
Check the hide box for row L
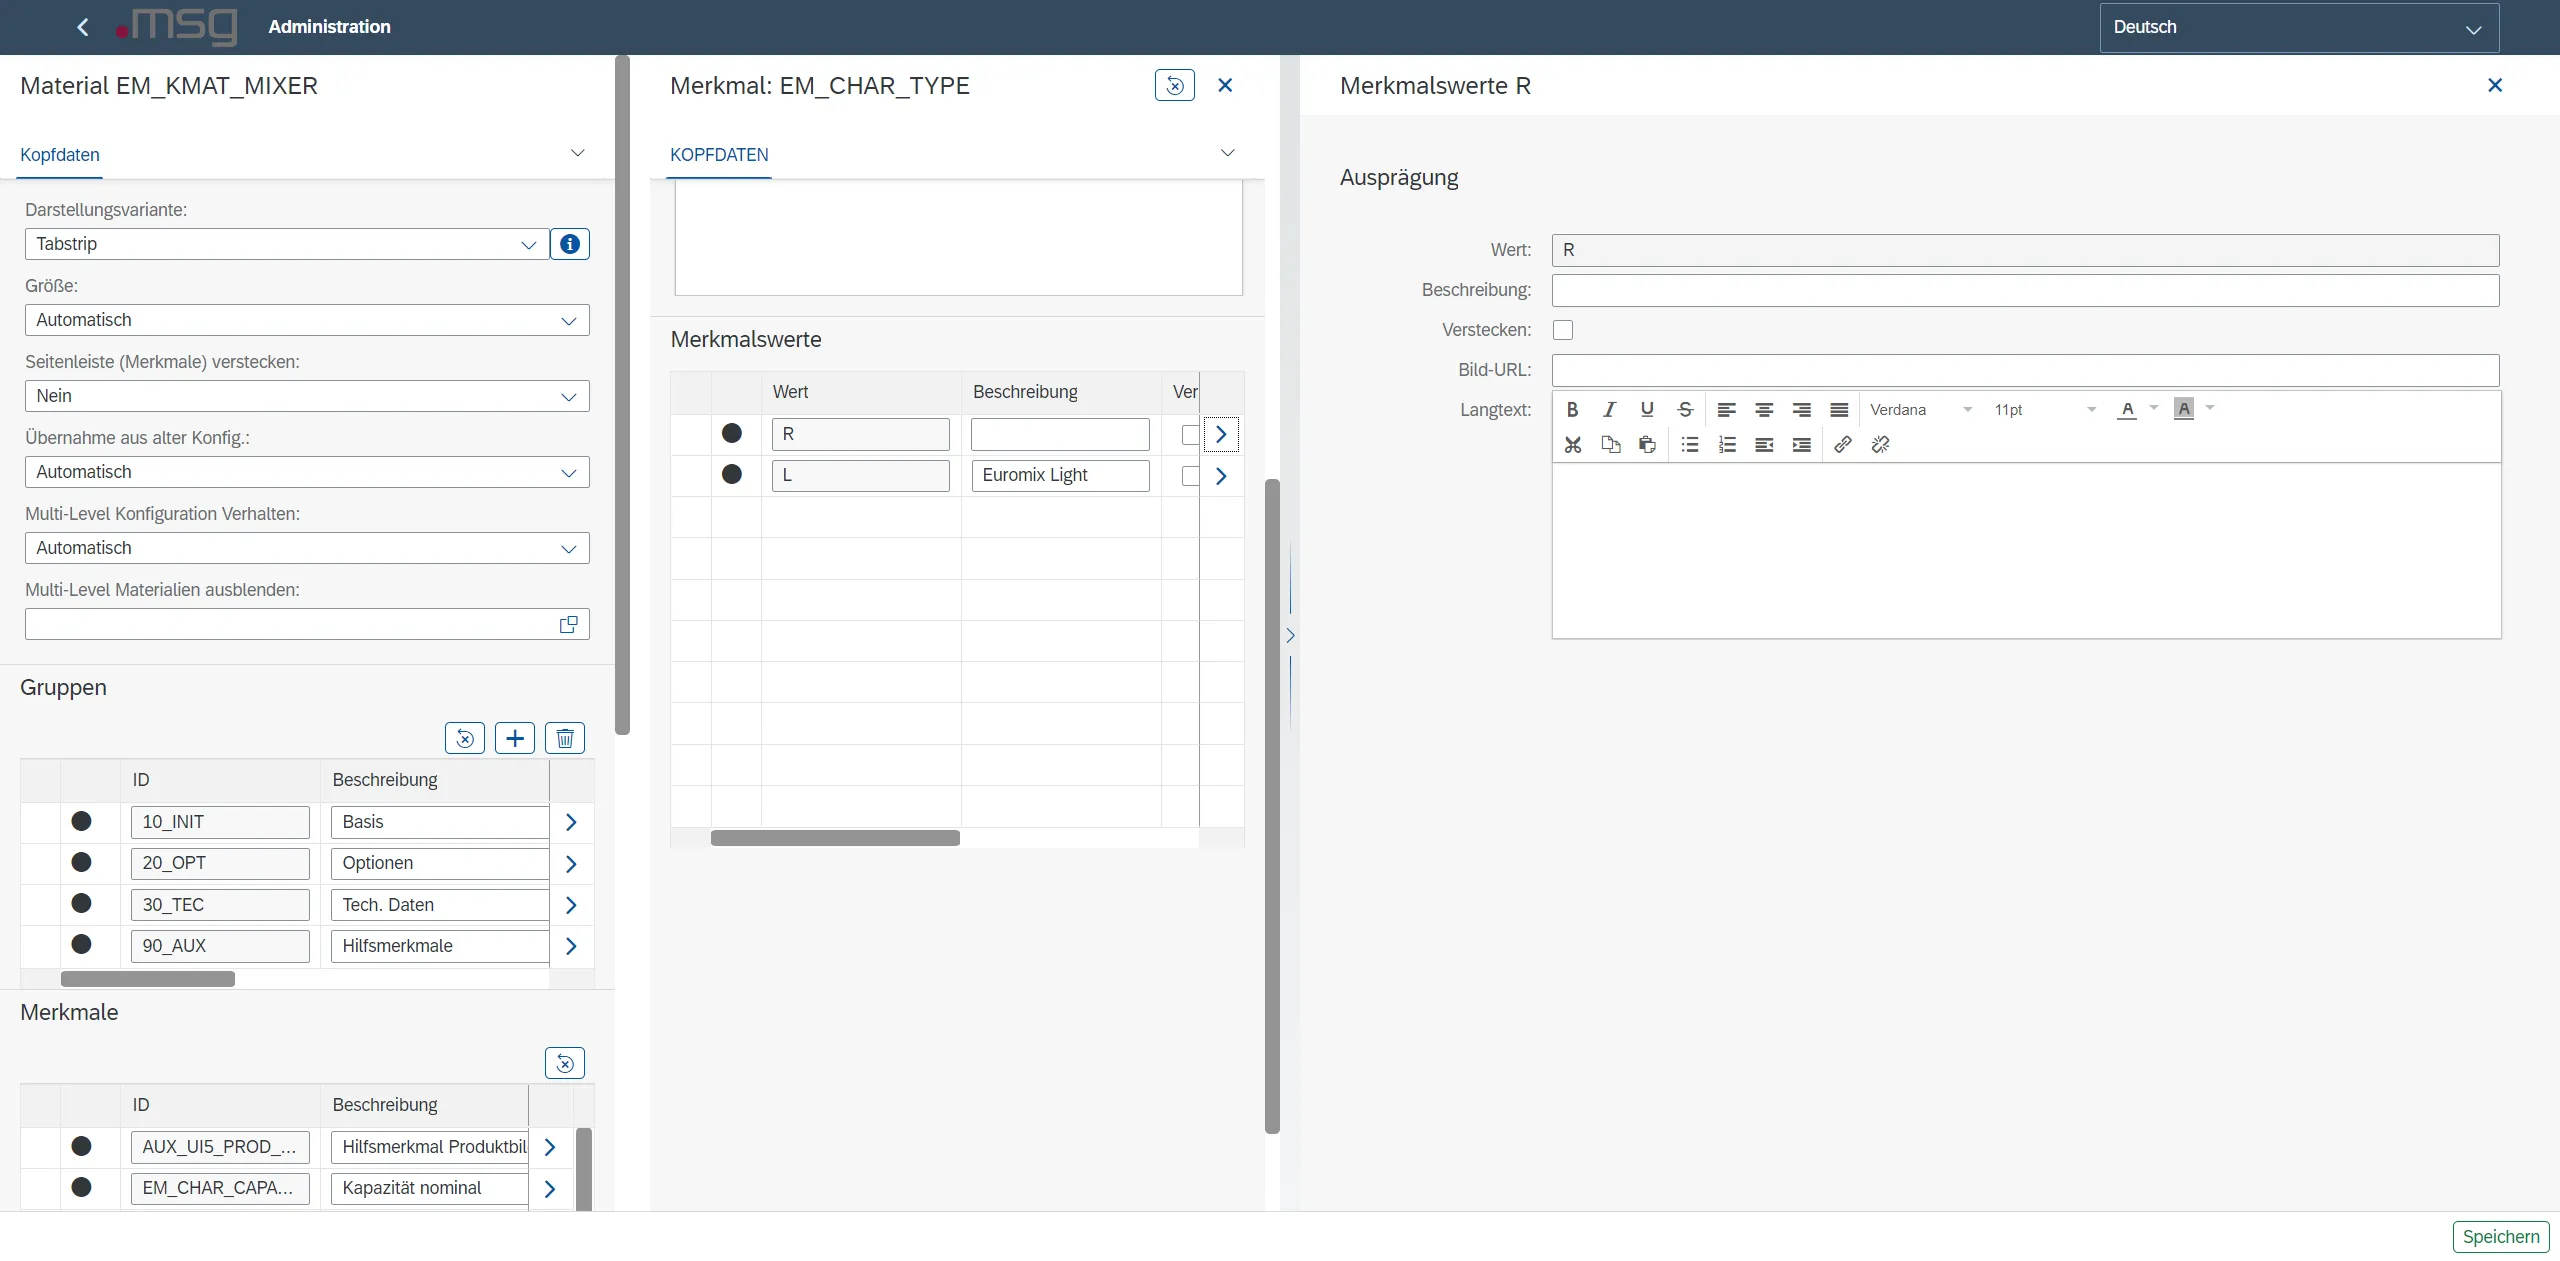1189,476
